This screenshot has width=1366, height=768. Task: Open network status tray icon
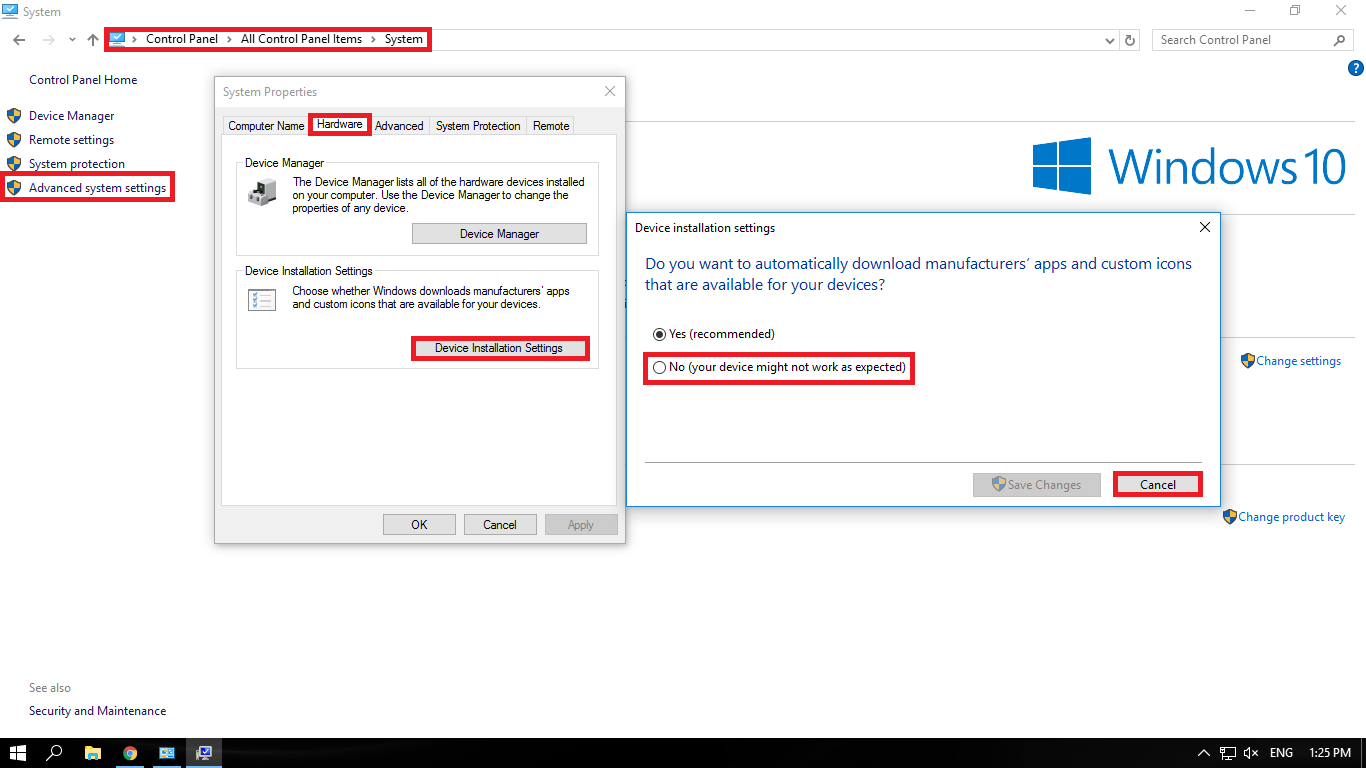[1227, 753]
